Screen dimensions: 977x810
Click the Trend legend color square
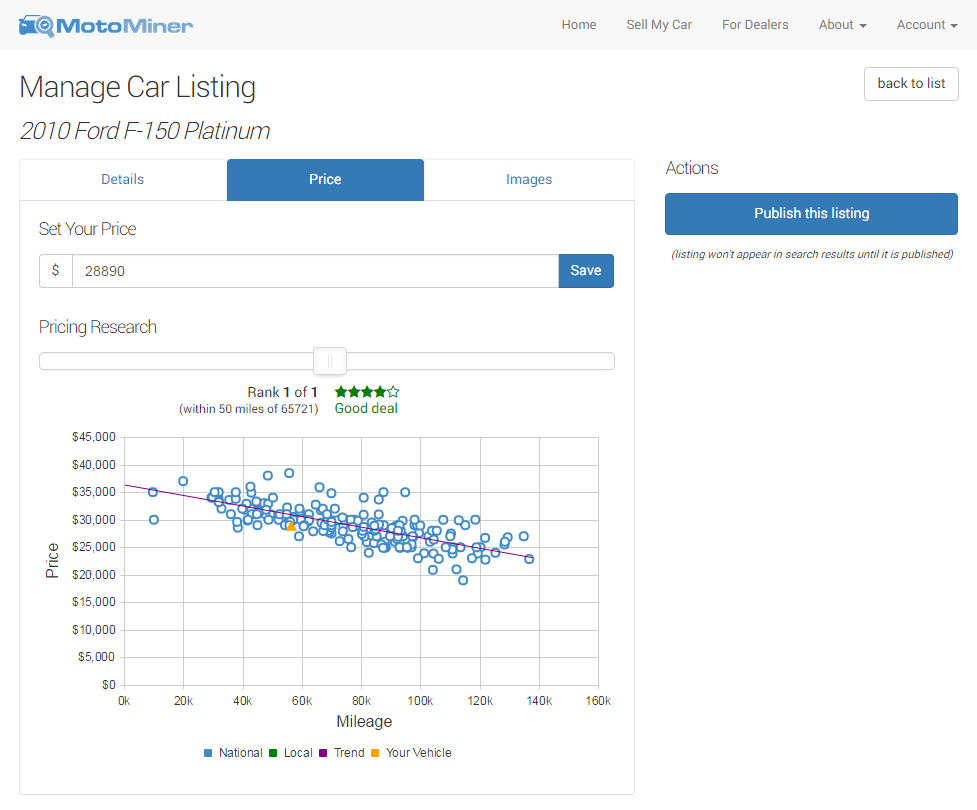(x=323, y=753)
